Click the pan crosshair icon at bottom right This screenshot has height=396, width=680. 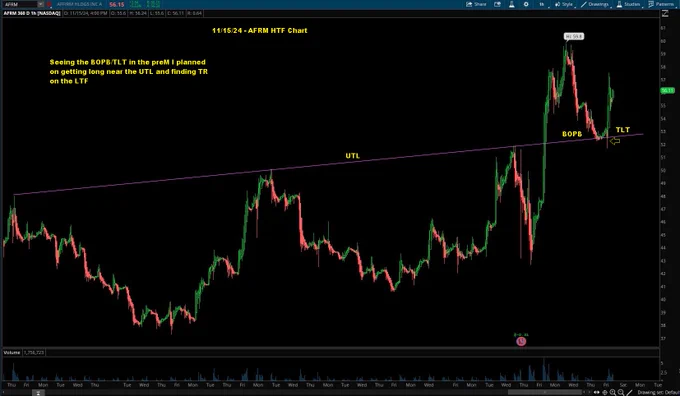point(605,392)
